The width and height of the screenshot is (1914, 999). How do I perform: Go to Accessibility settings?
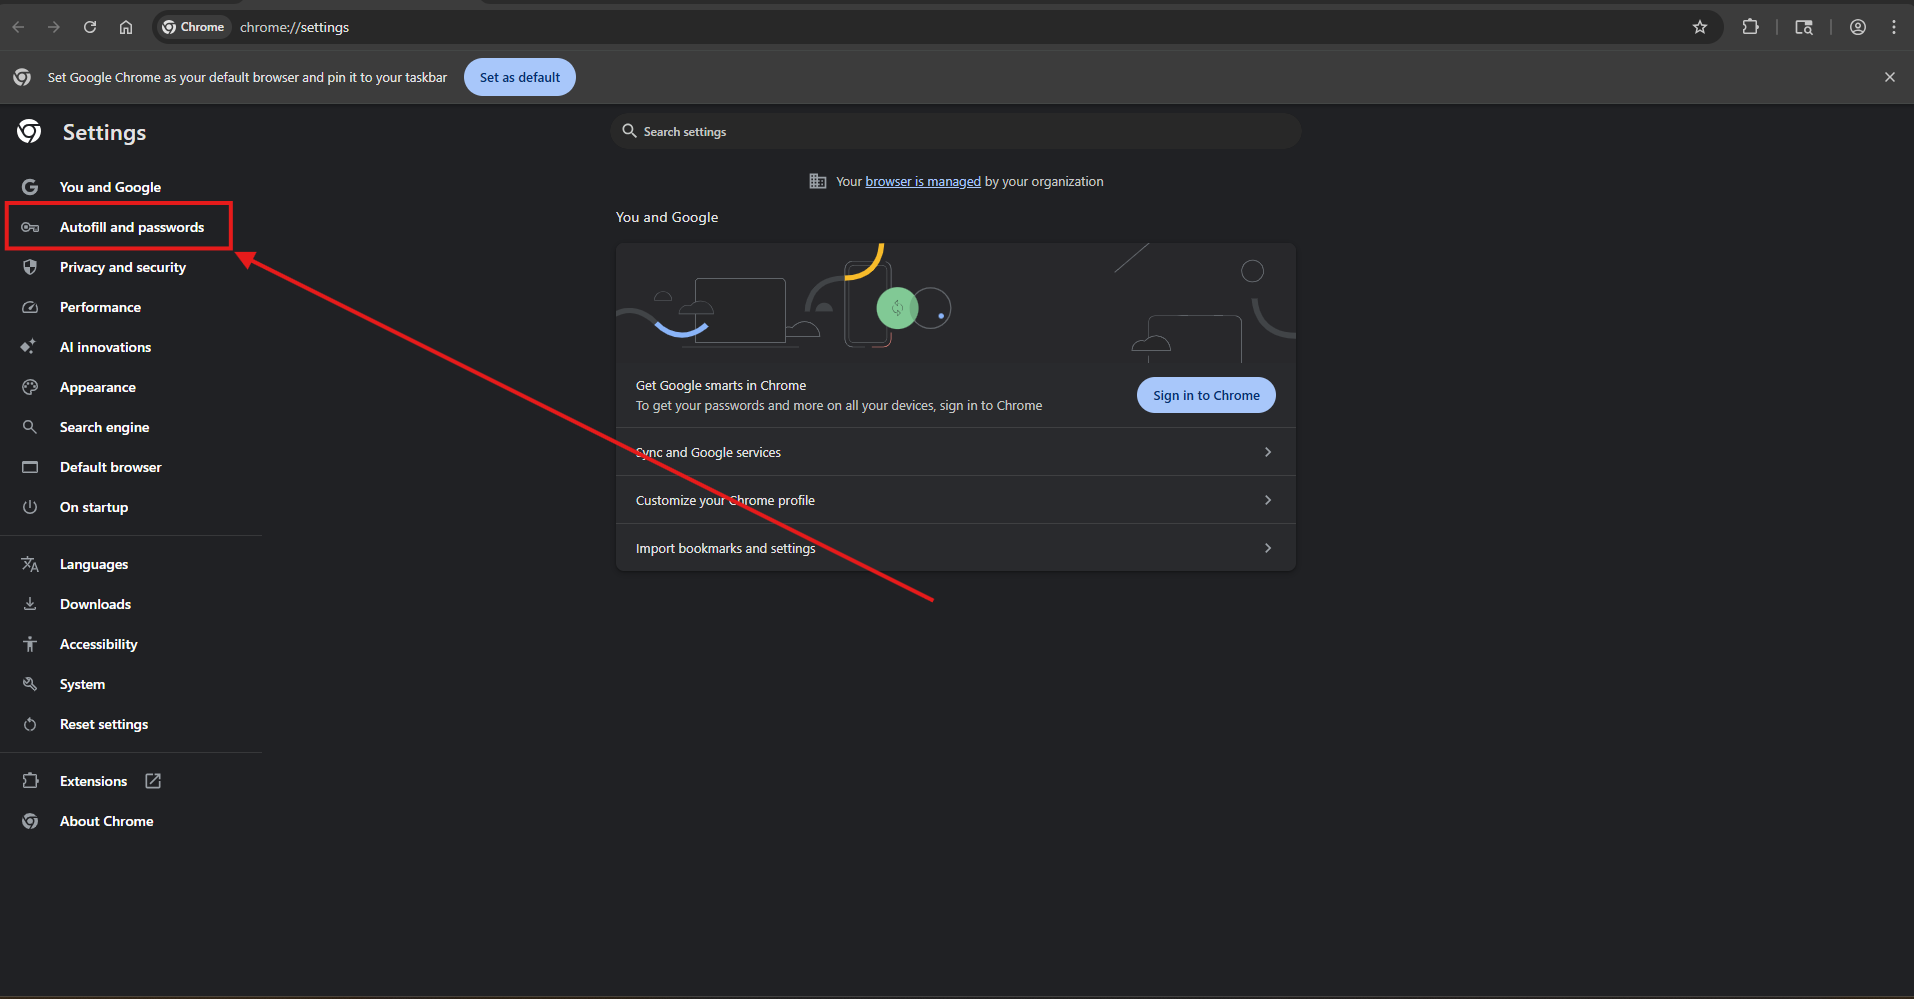(x=99, y=644)
